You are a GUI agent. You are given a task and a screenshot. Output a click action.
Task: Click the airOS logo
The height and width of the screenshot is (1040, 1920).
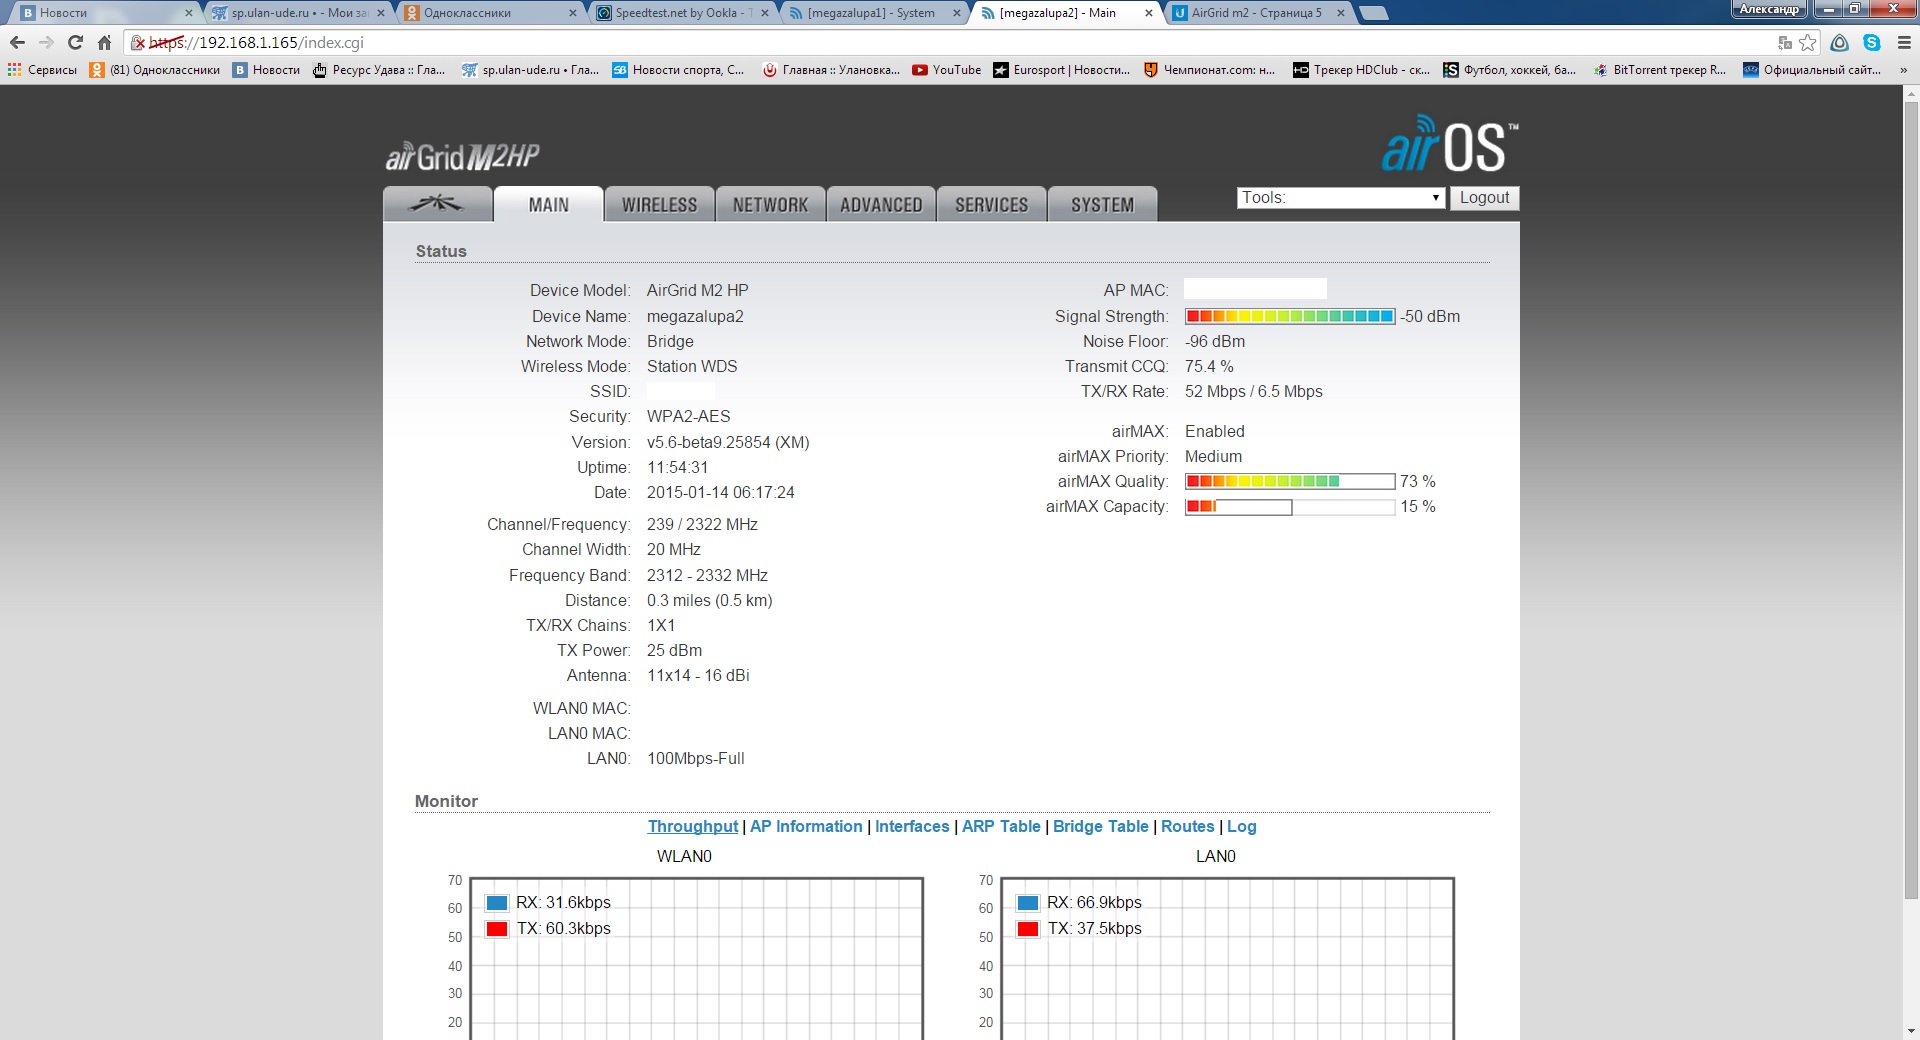pyautogui.click(x=1450, y=145)
